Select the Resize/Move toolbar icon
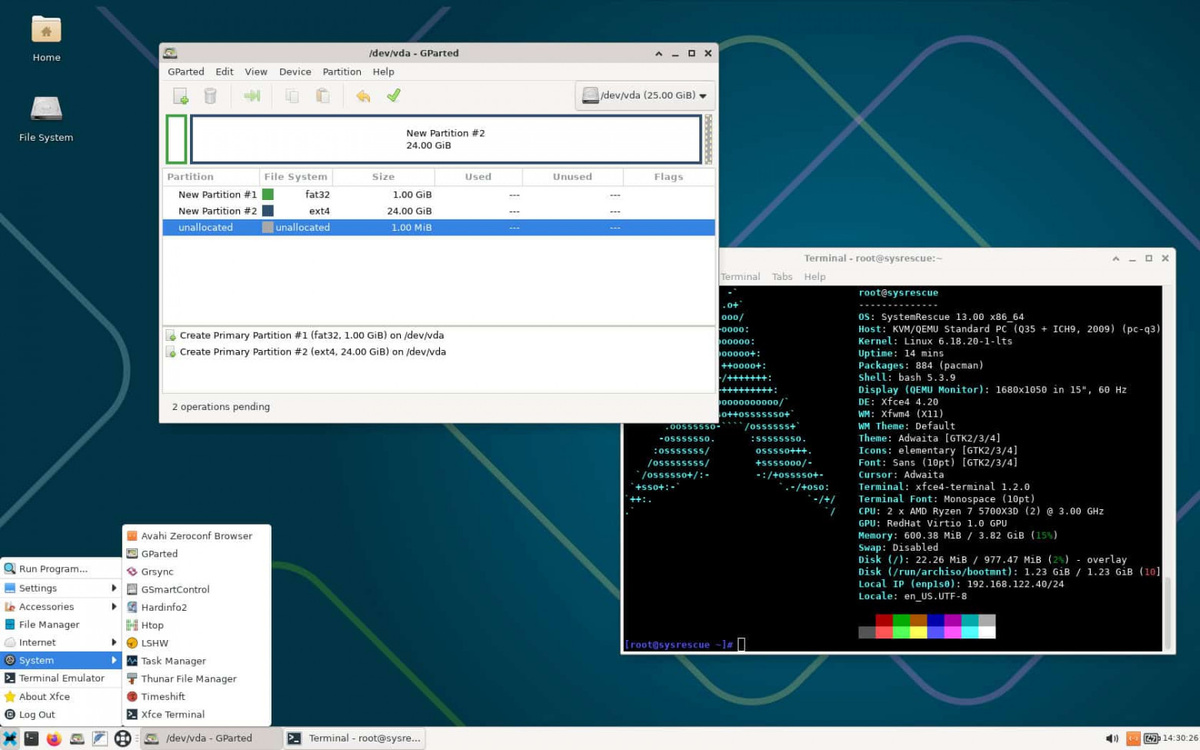The height and width of the screenshot is (750, 1200). pos(253,95)
